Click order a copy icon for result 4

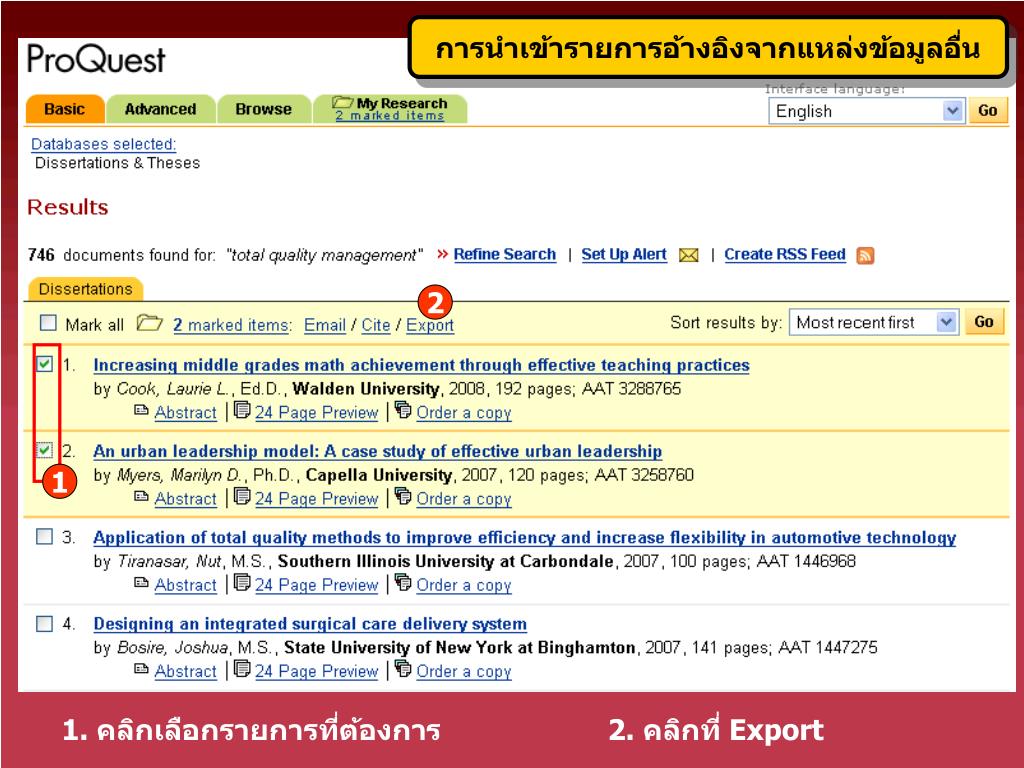(x=404, y=669)
